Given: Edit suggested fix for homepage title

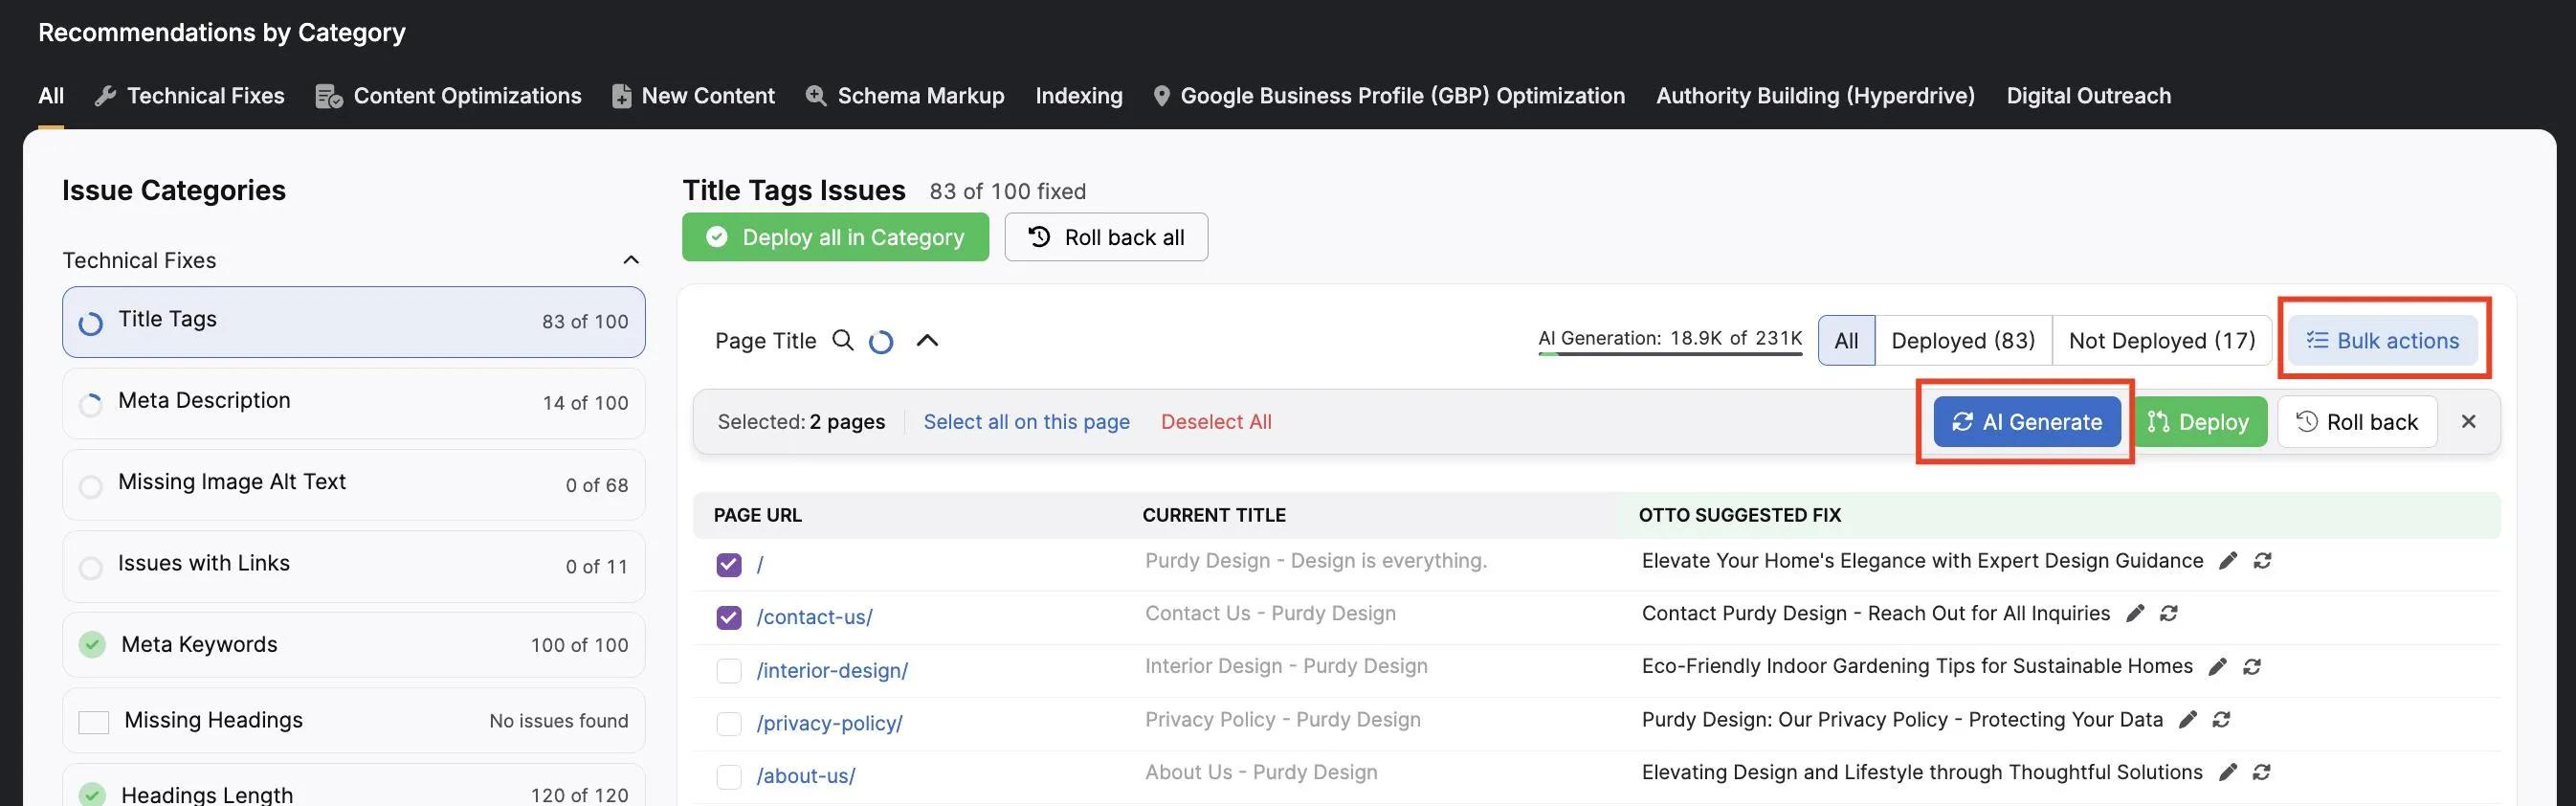Looking at the screenshot, I should point(2228,561).
